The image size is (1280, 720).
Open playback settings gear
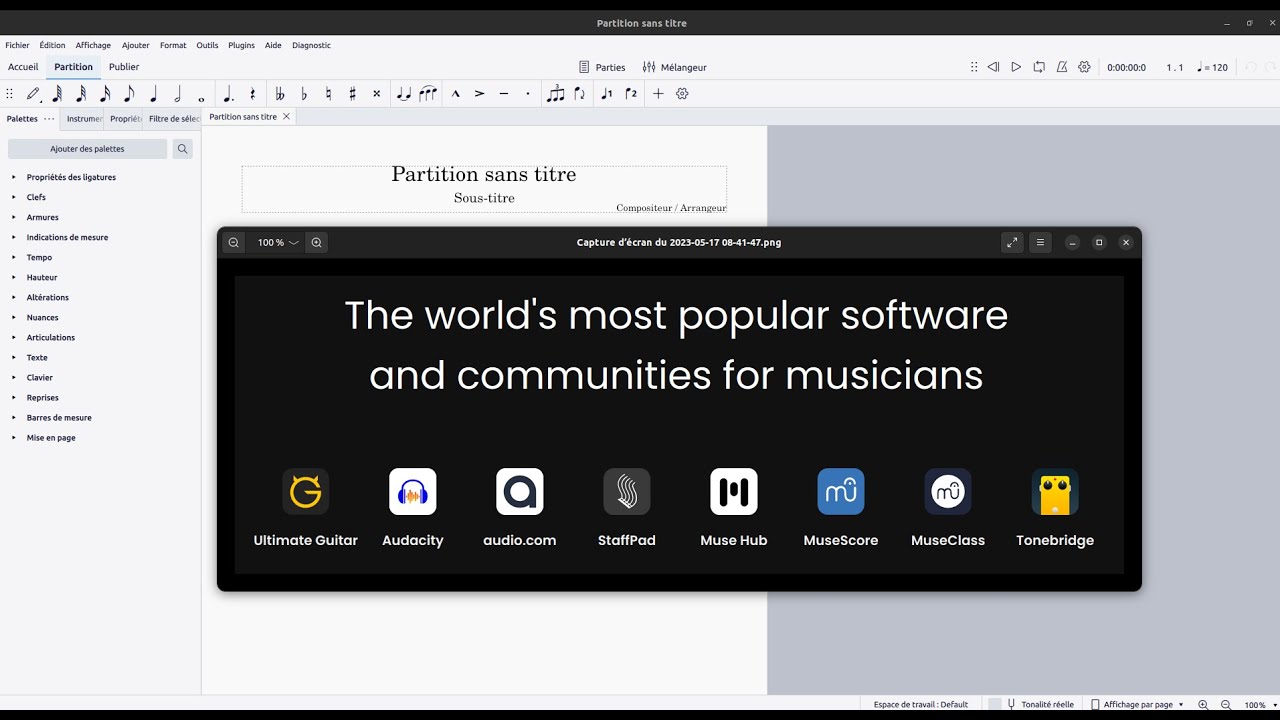1084,67
